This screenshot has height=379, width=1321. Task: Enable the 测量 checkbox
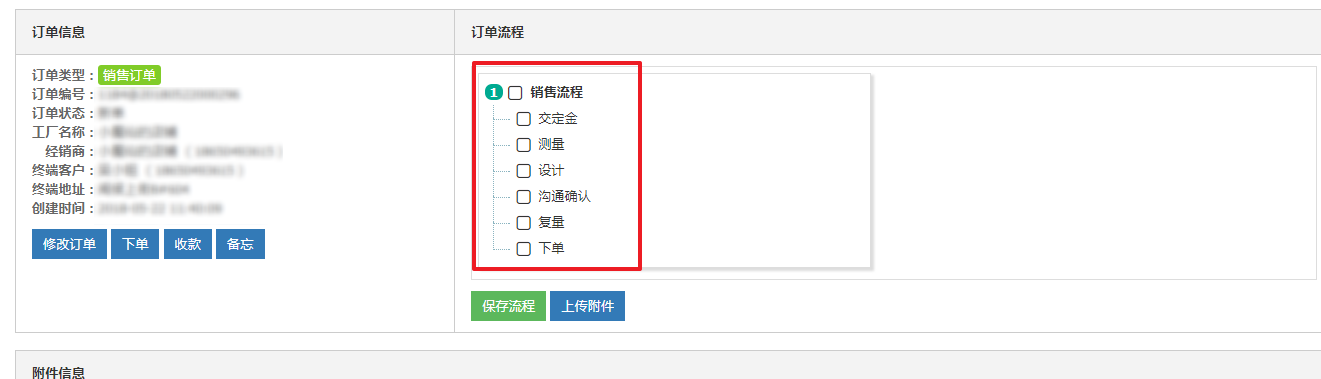523,145
